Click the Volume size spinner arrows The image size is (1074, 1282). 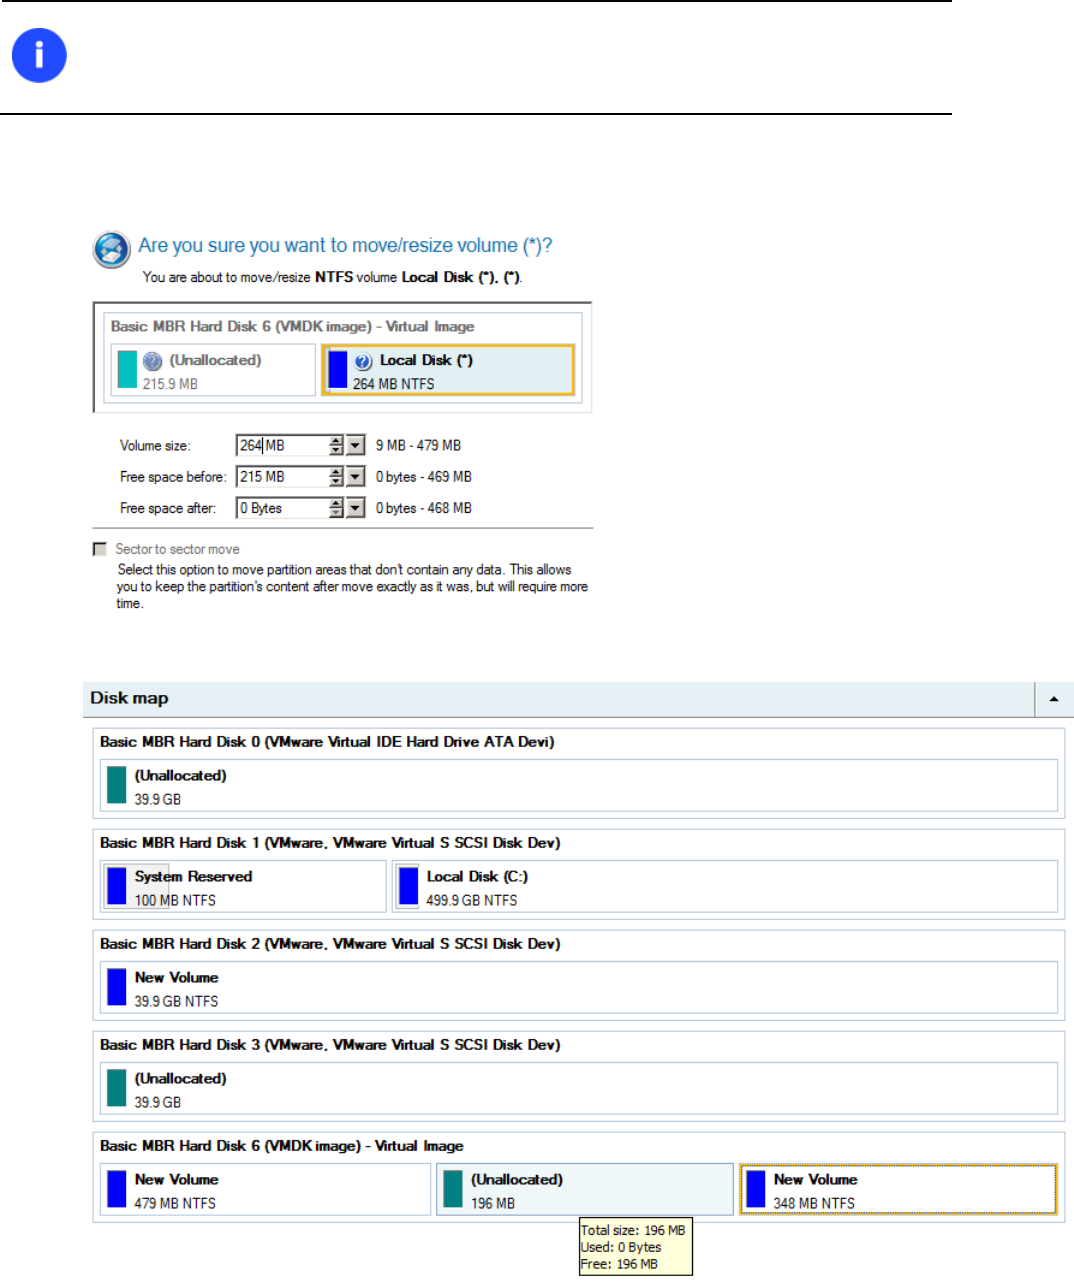(336, 446)
